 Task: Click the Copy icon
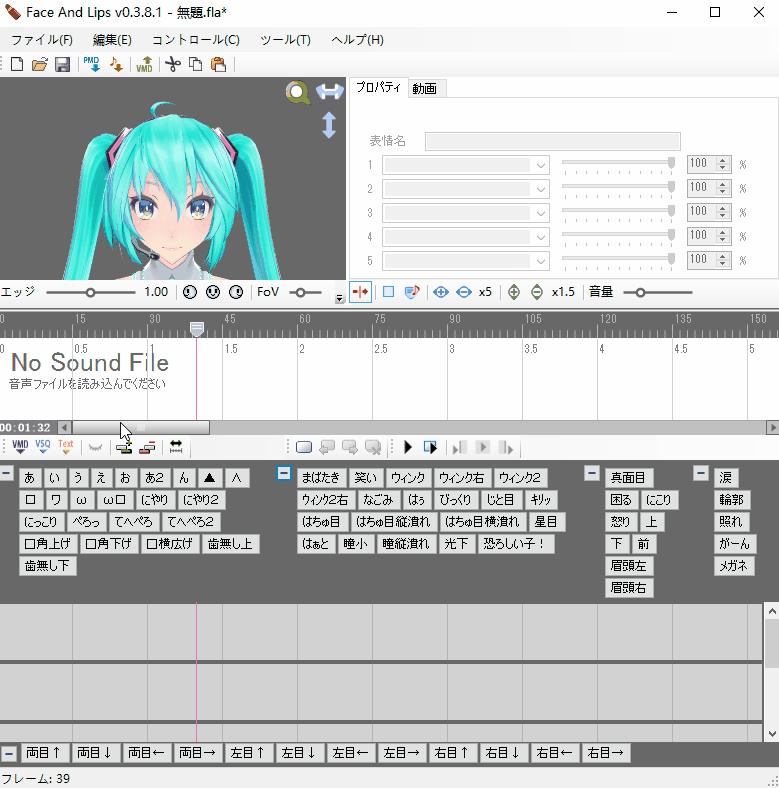click(x=196, y=64)
